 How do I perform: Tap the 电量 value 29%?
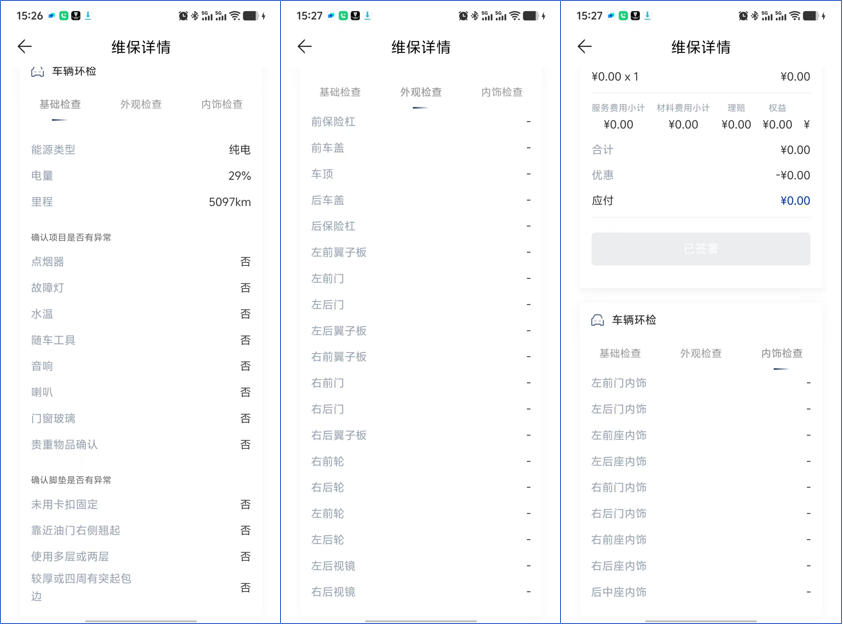click(x=240, y=176)
